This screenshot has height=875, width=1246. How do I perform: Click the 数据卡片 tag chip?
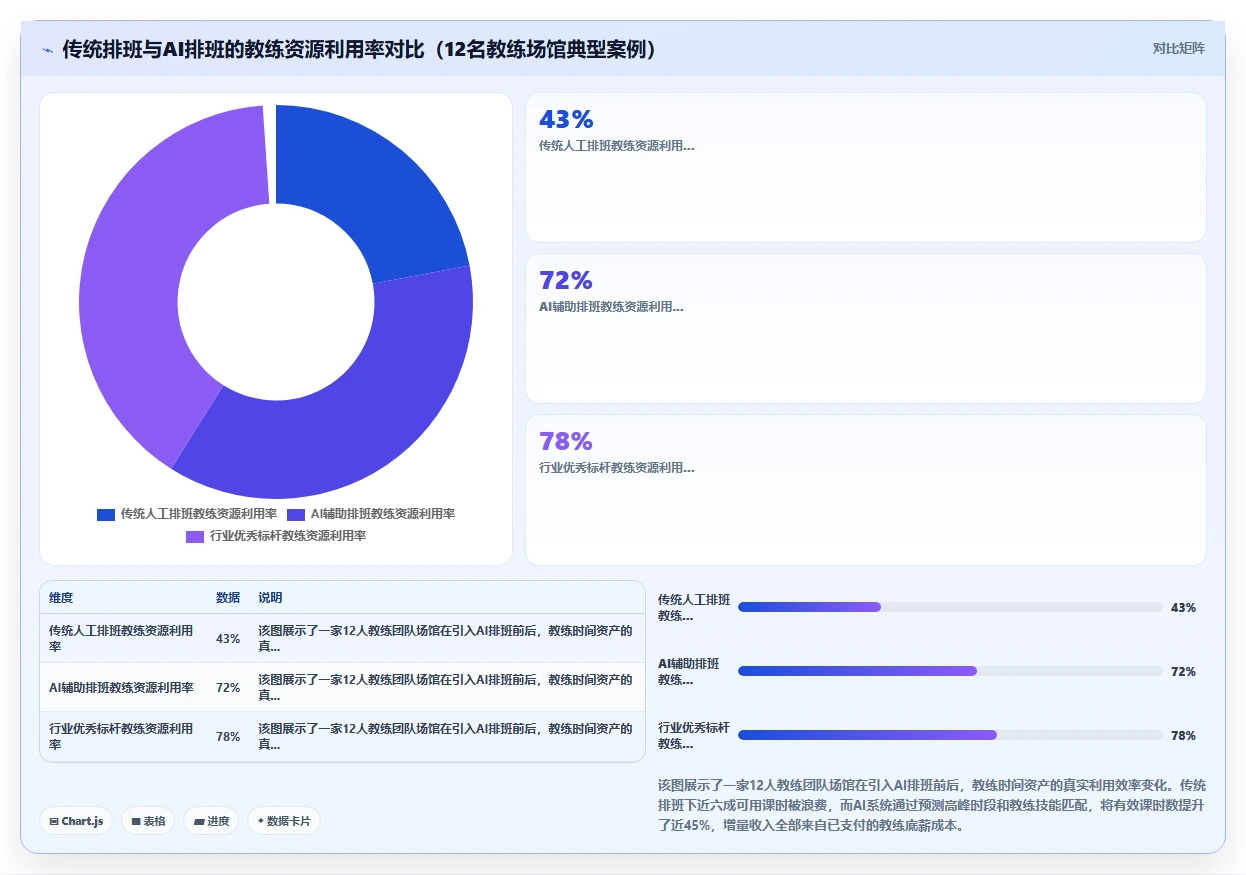click(284, 821)
